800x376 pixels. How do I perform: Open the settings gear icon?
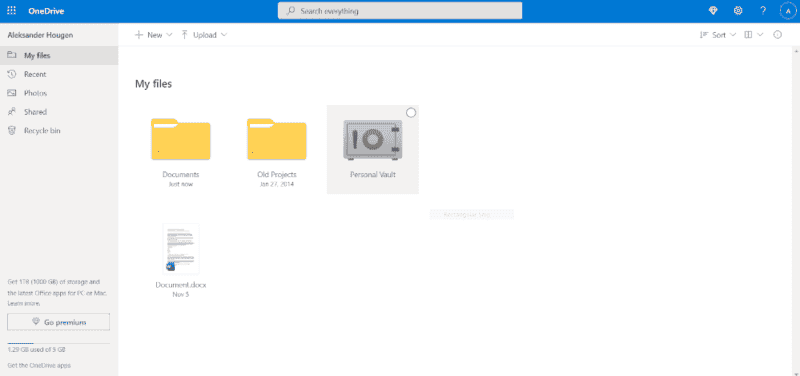(x=738, y=11)
